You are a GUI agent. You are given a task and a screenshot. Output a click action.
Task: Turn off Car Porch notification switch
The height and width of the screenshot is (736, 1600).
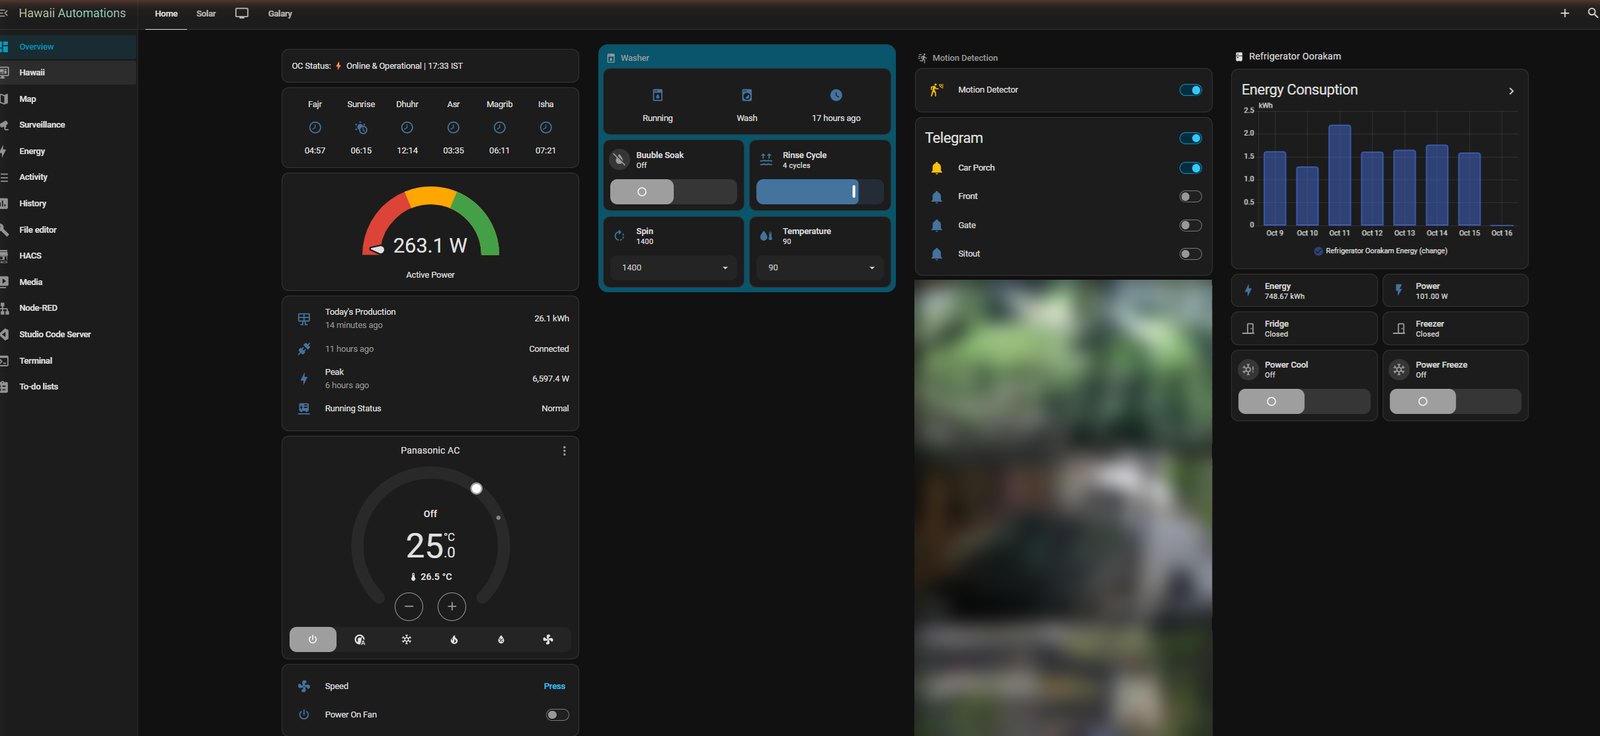pyautogui.click(x=1190, y=168)
